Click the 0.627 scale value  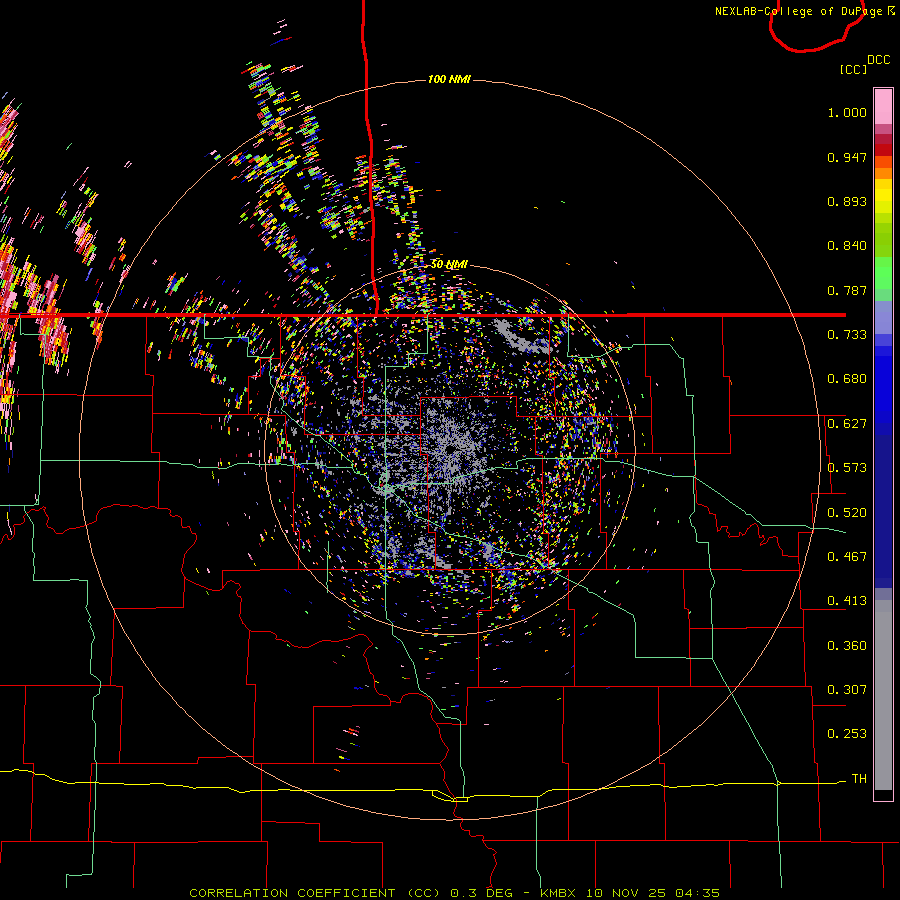(x=847, y=424)
